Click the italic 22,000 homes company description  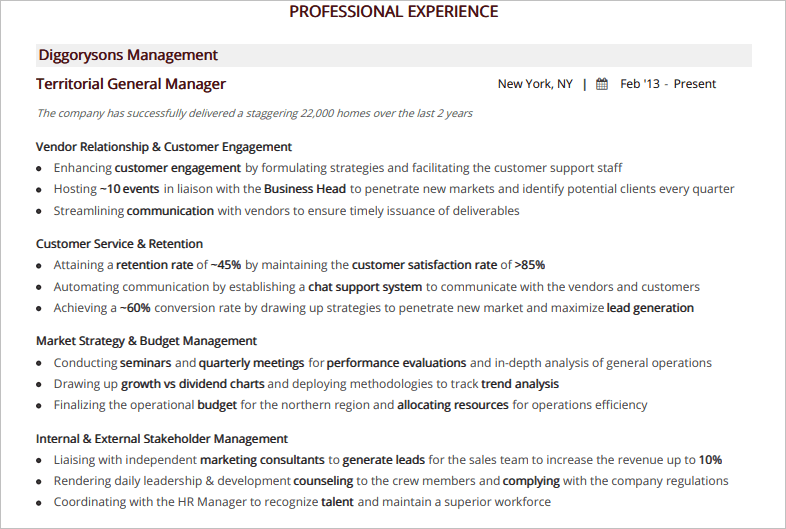(254, 113)
